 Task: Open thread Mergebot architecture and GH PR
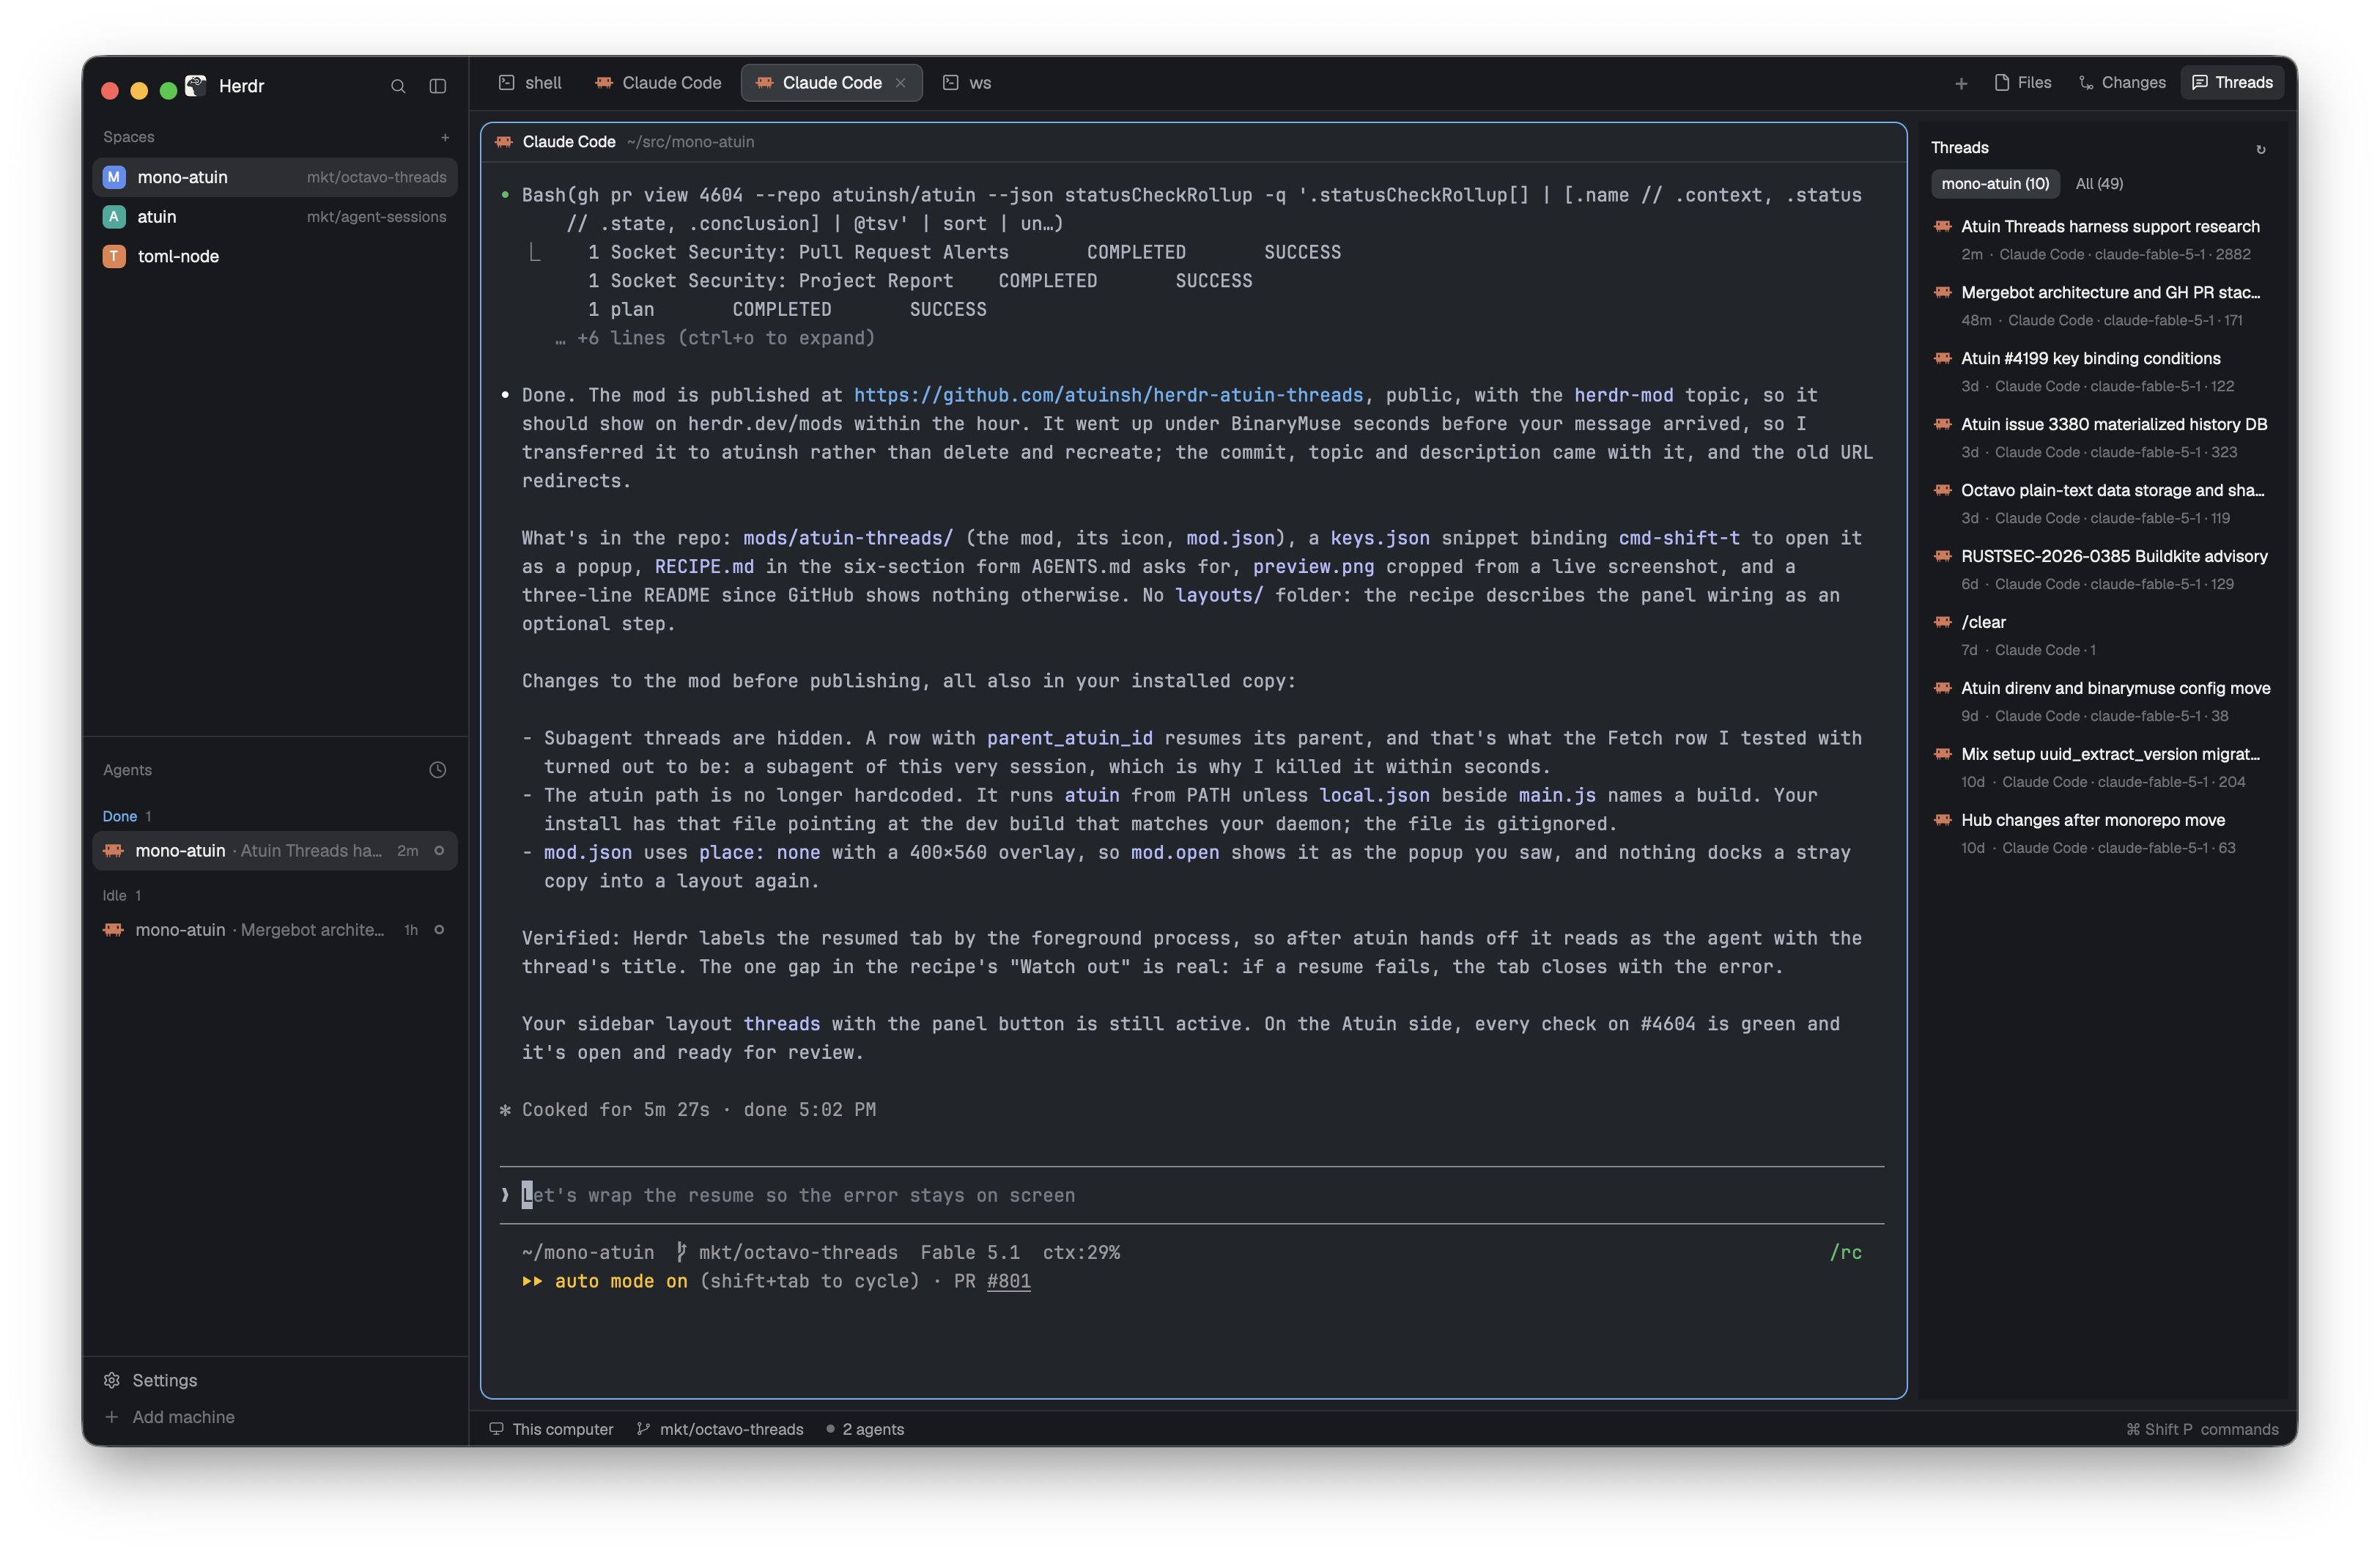(x=2103, y=306)
